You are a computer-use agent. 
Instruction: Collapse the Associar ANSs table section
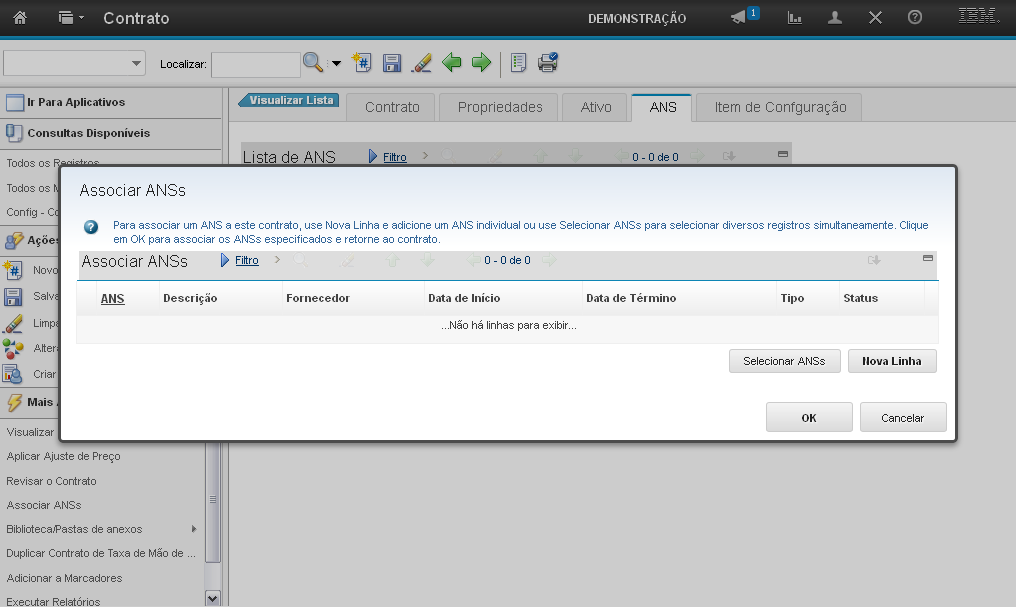927,258
